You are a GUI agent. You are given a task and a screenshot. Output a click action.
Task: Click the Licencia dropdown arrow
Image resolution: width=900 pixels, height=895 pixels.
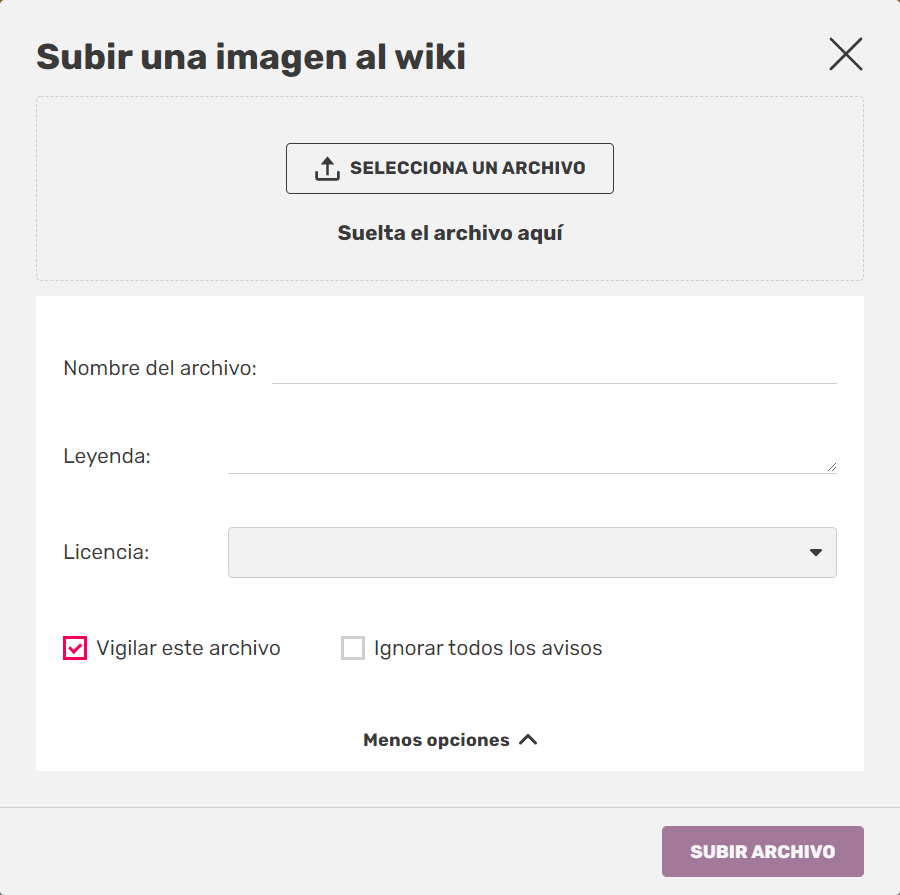tap(816, 552)
